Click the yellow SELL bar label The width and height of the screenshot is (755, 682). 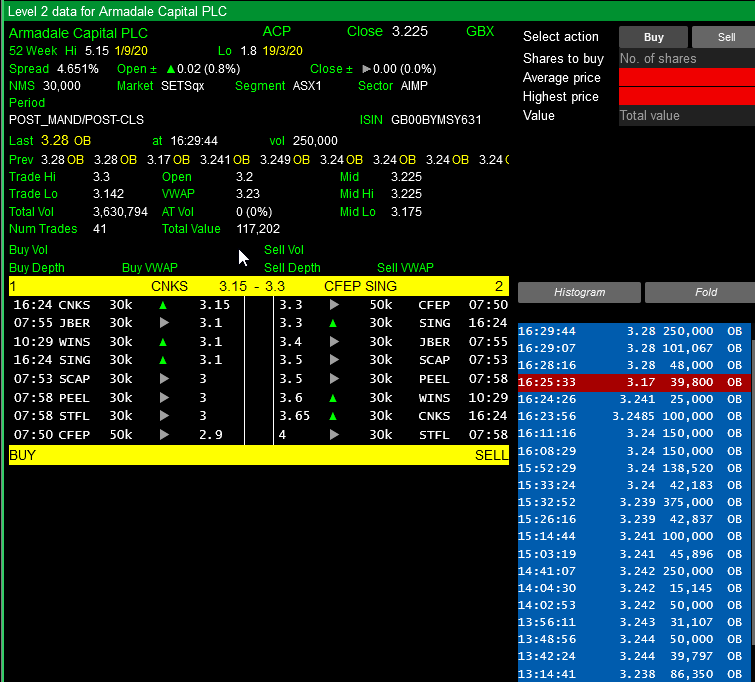(491, 455)
